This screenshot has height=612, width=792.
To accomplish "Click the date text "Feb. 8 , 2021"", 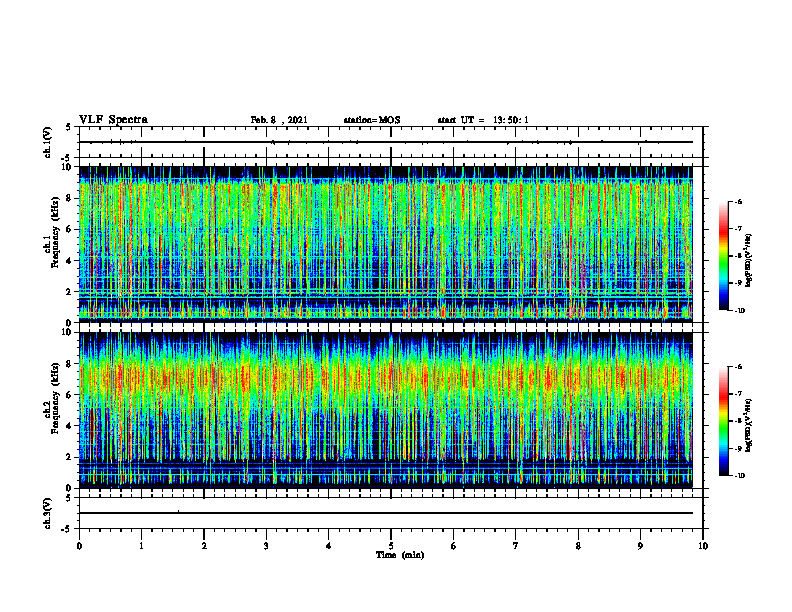I will tap(279, 120).
